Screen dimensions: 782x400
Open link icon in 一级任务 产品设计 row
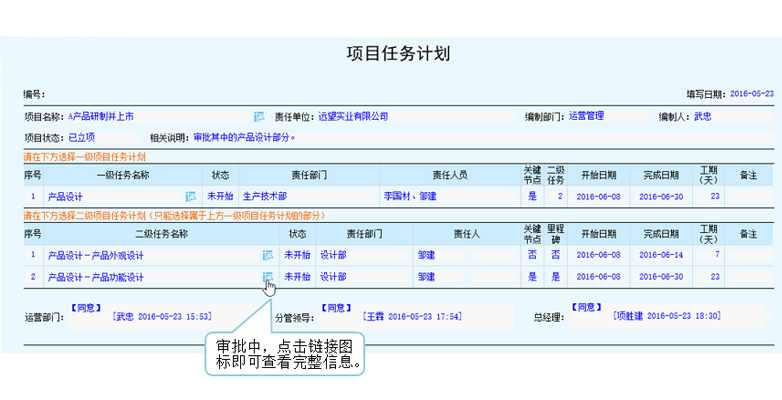(x=191, y=197)
